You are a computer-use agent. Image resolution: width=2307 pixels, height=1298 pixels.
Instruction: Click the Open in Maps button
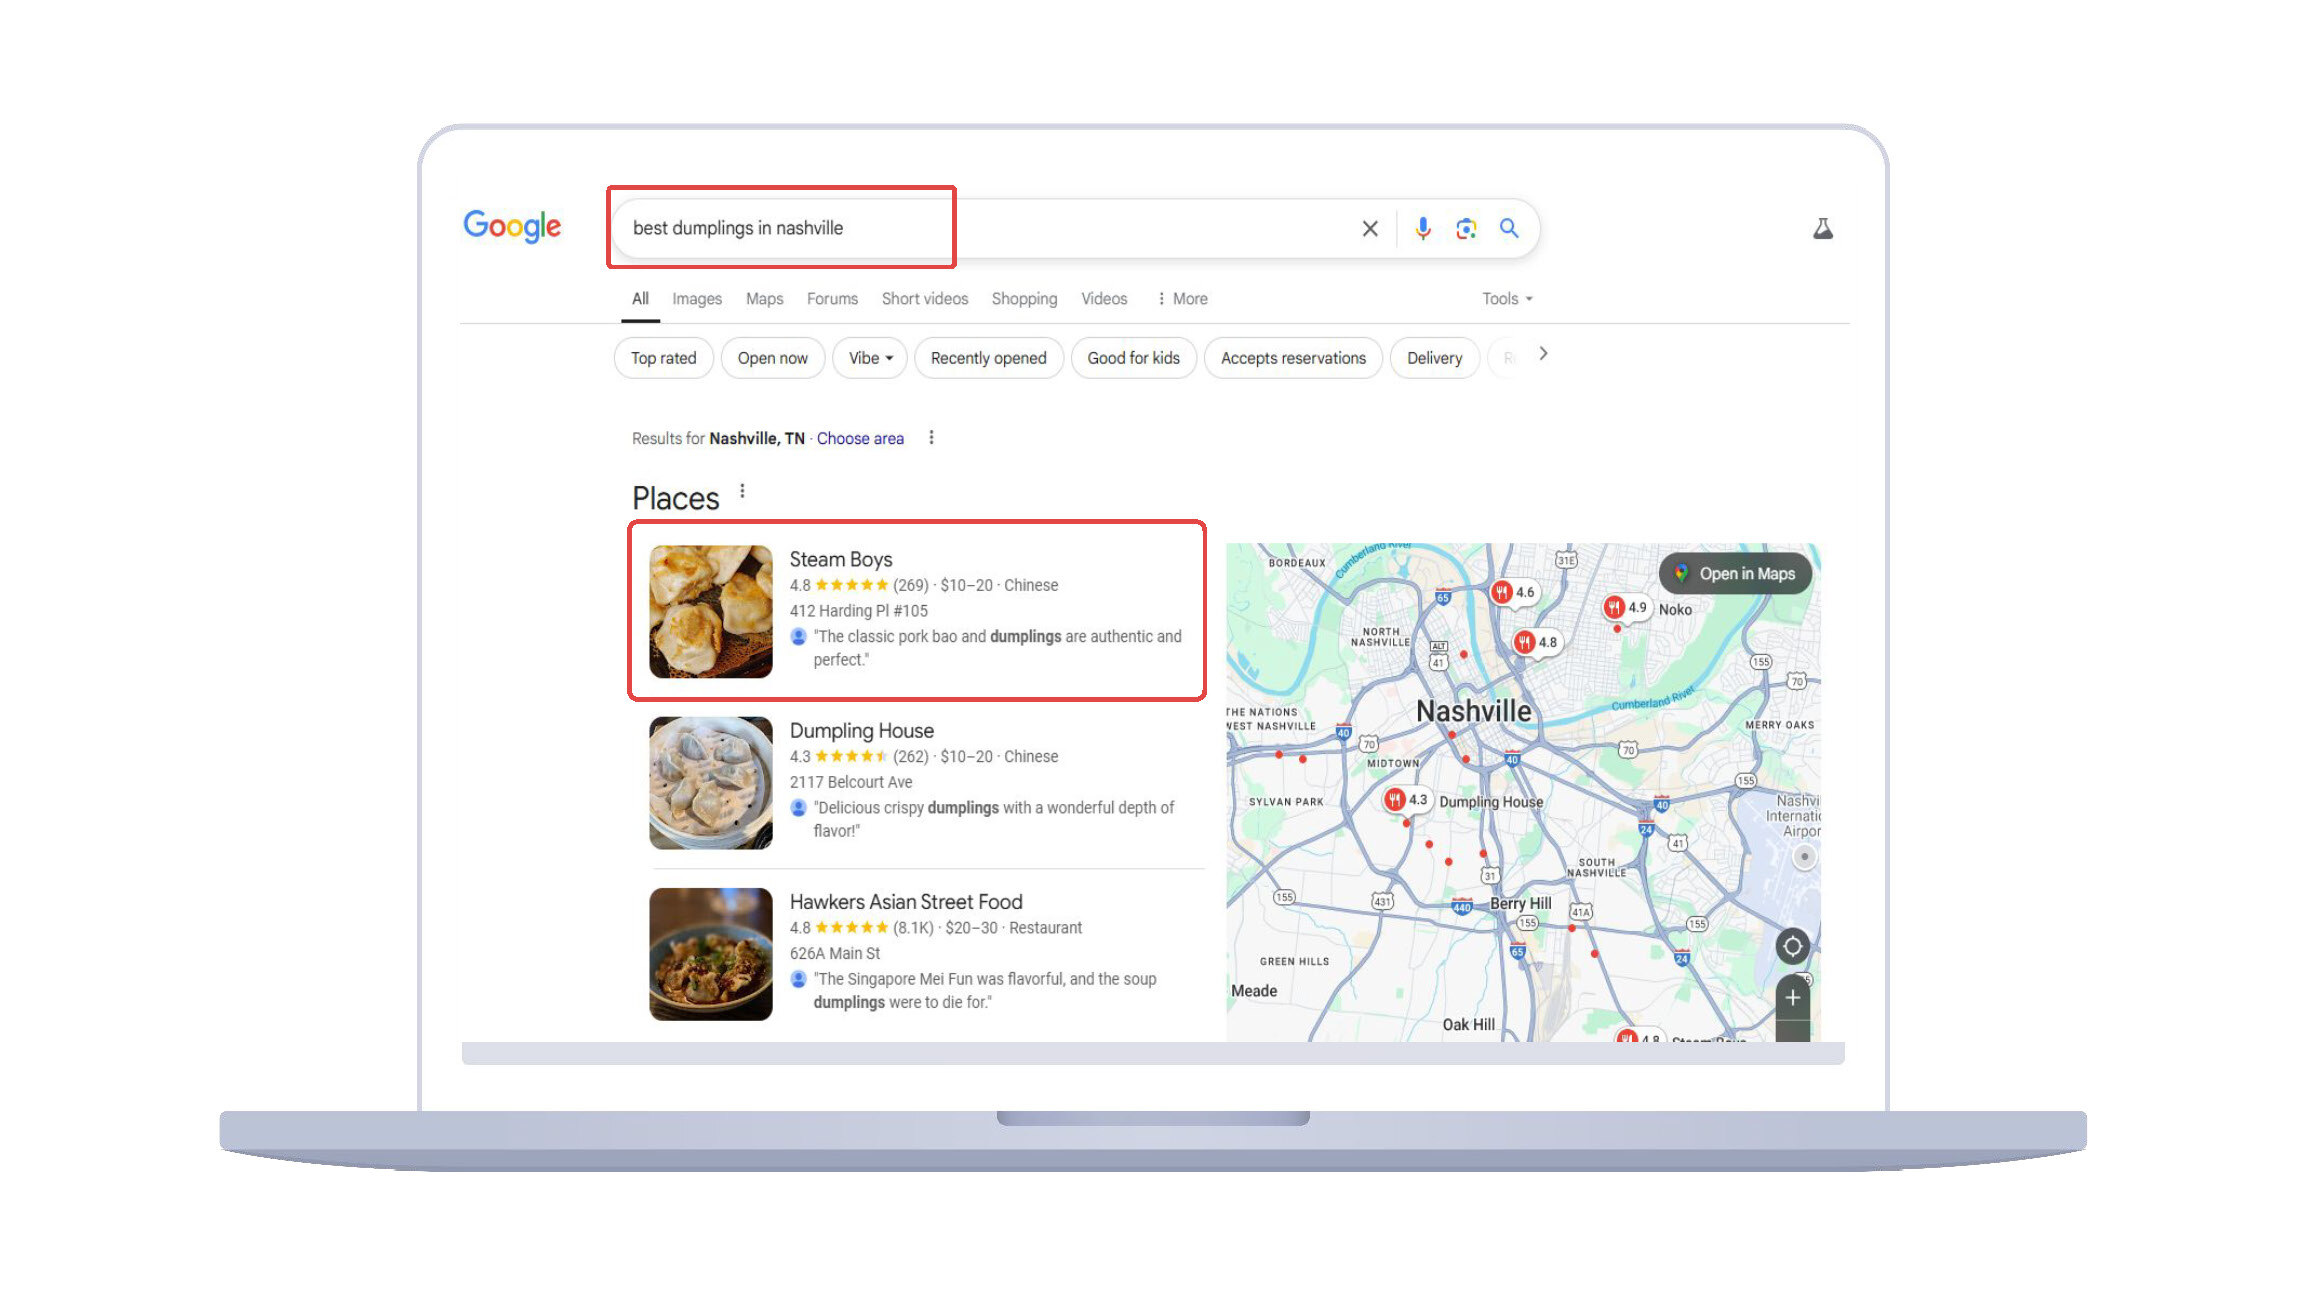pos(1735,573)
